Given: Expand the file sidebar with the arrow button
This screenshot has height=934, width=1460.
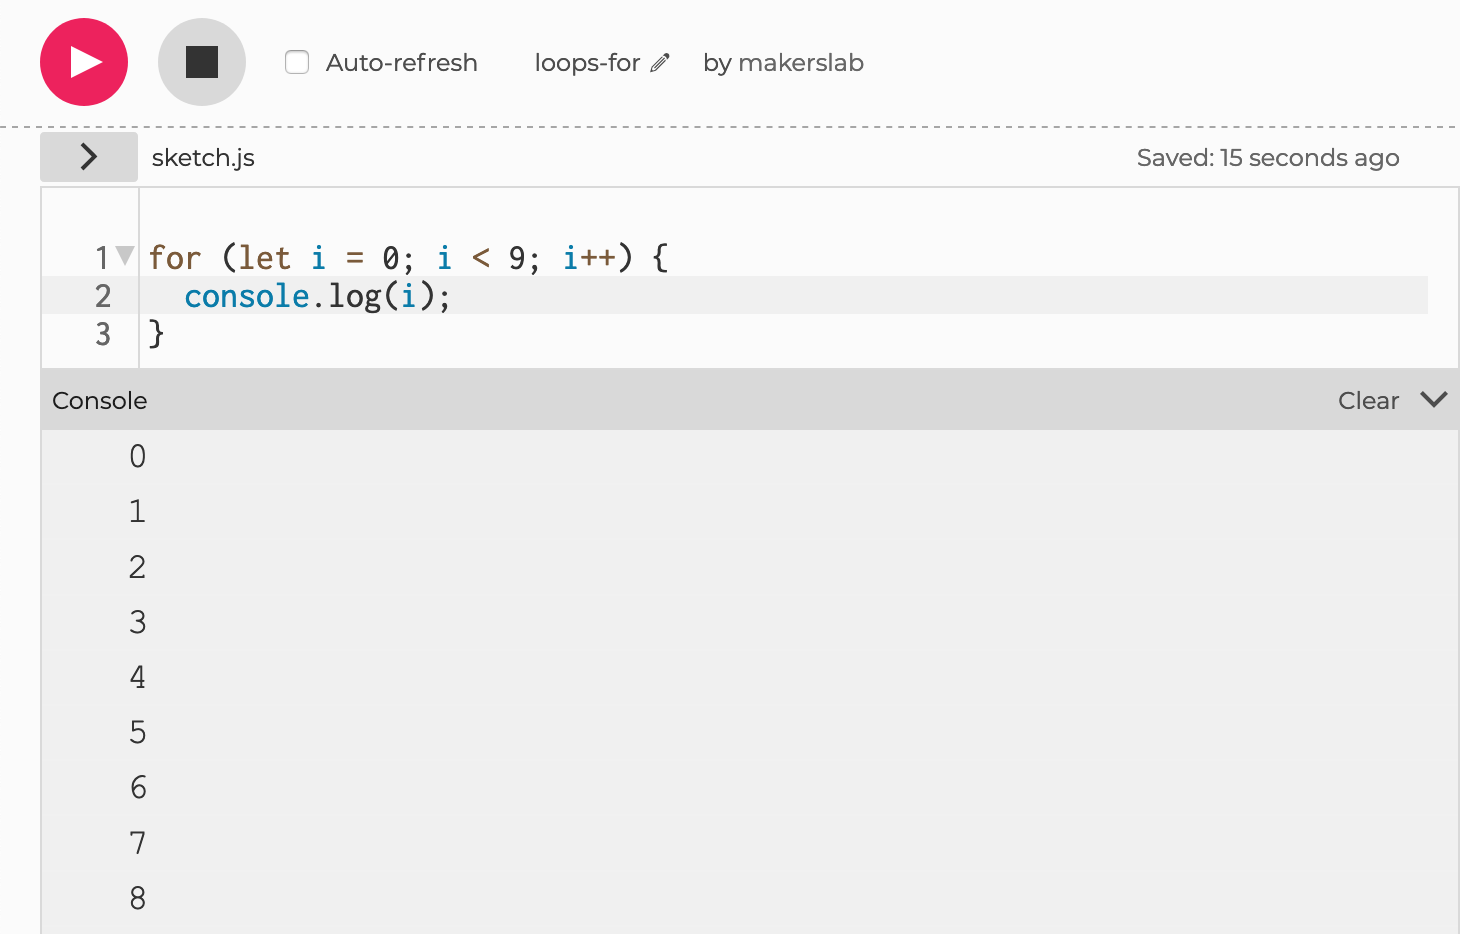Looking at the screenshot, I should tap(89, 157).
